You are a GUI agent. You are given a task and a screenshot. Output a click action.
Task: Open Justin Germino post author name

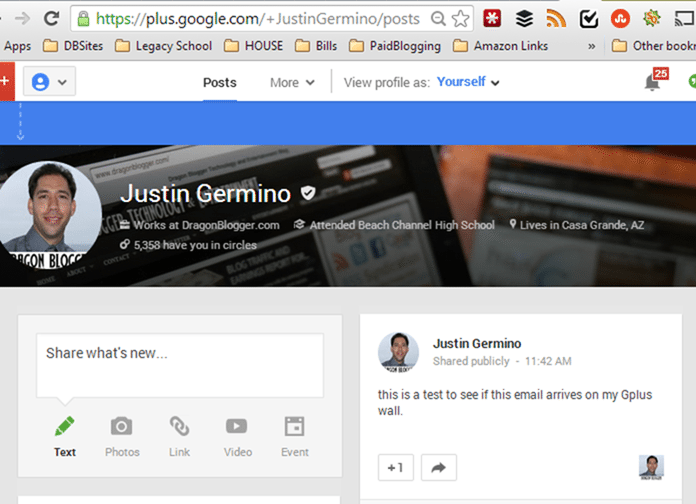click(477, 344)
